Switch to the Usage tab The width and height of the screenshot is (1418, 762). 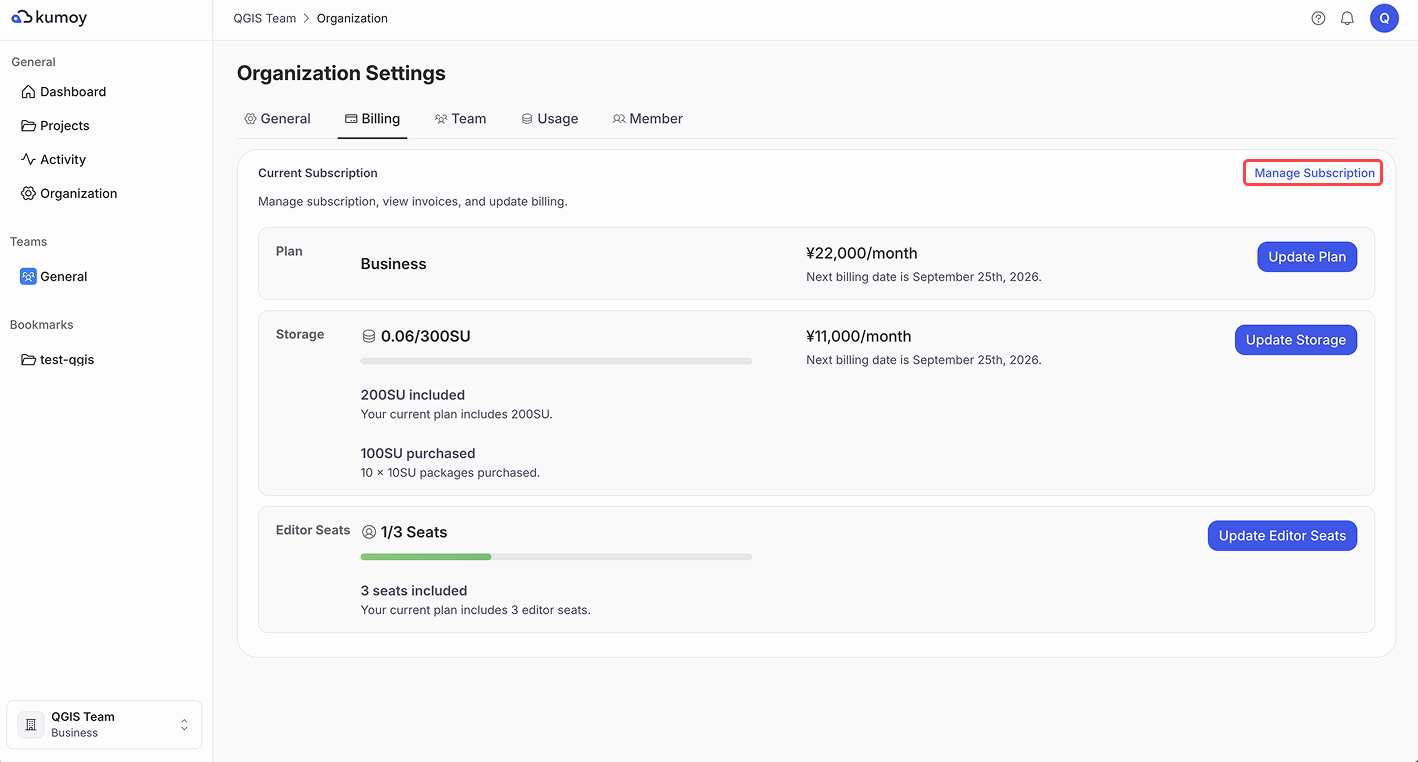549,119
